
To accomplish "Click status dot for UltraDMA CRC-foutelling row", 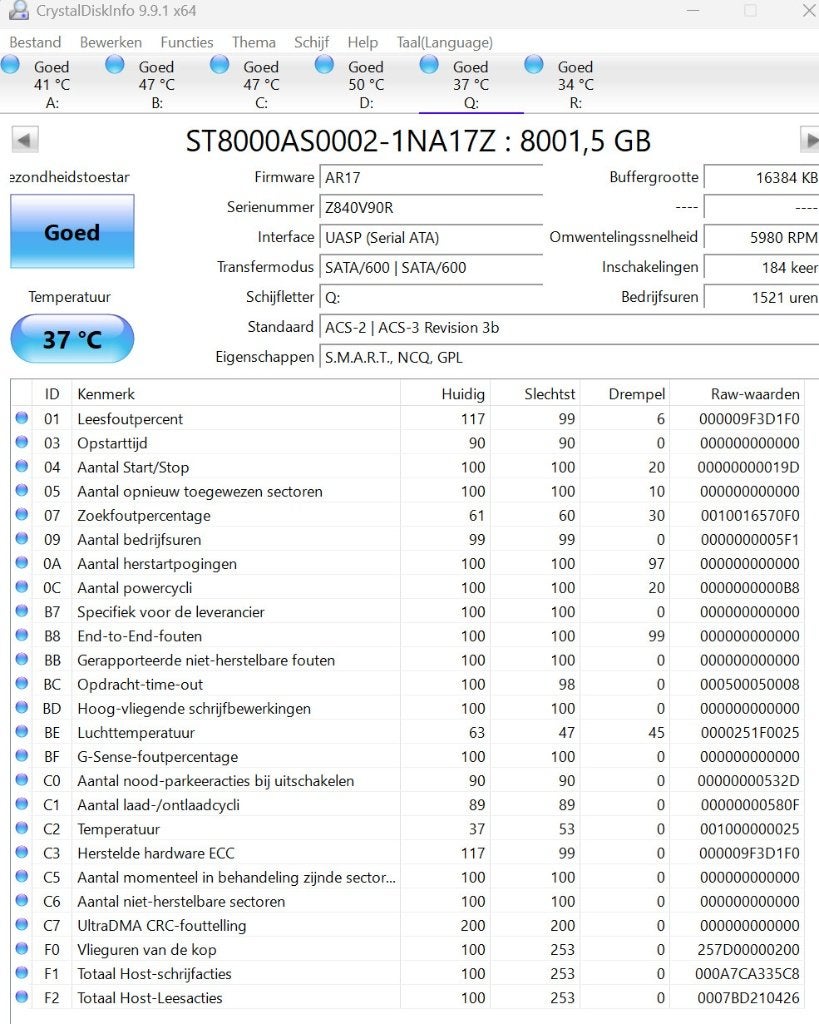I will [x=22, y=925].
